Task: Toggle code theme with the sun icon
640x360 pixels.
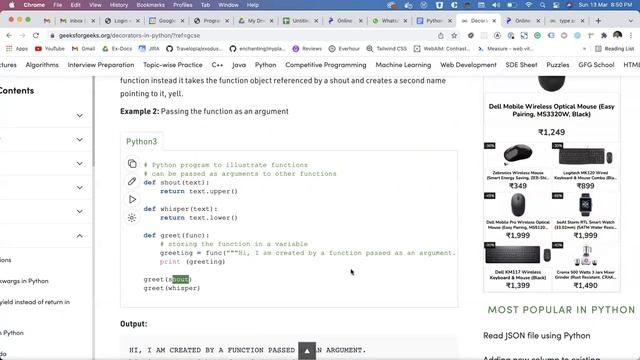Action: (132, 218)
